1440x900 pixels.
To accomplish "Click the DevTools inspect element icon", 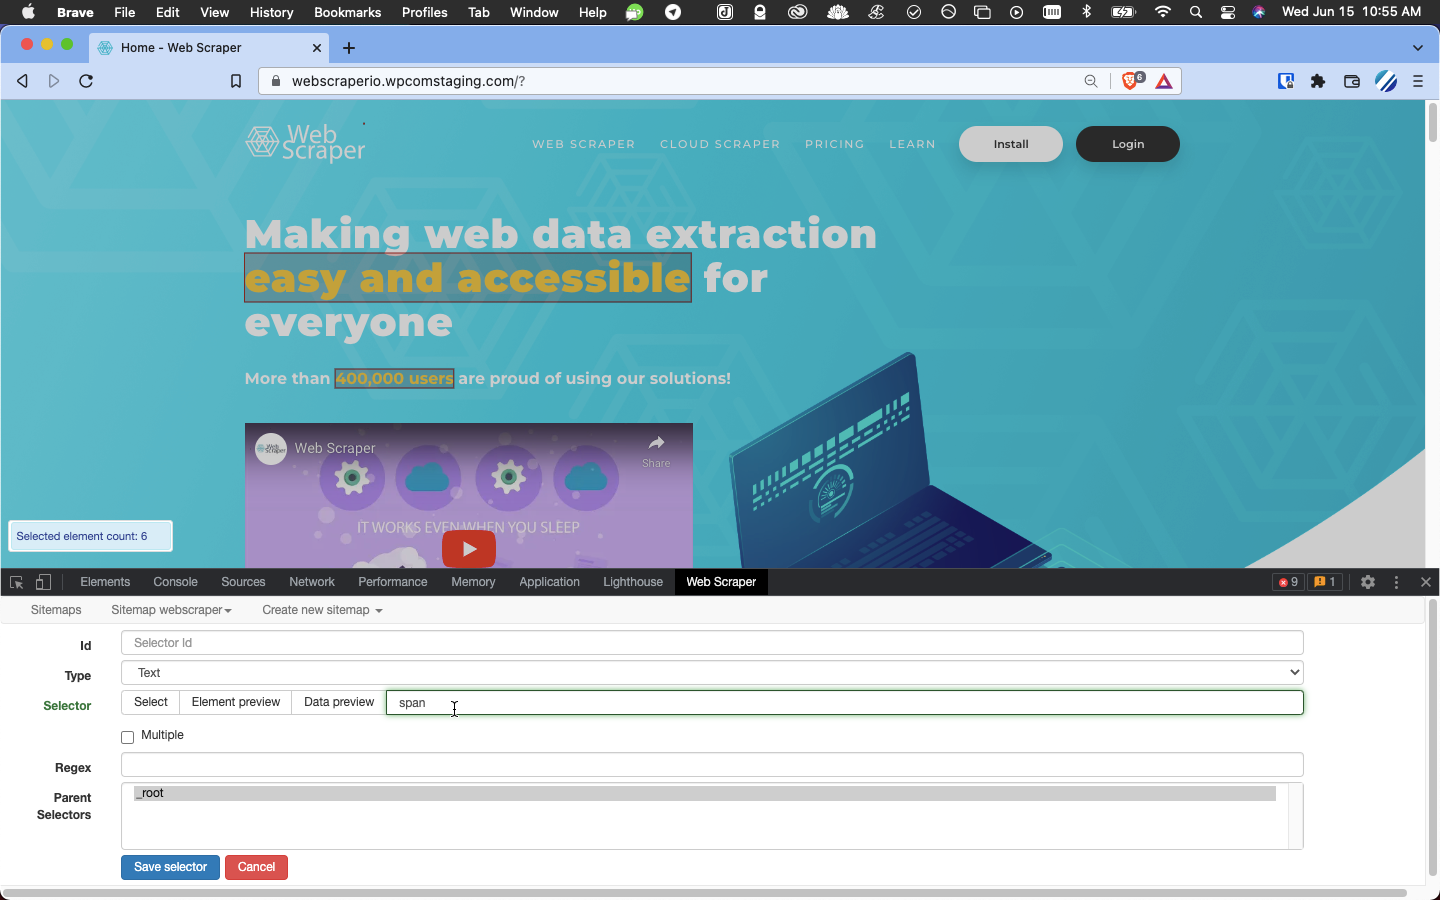I will 17,582.
